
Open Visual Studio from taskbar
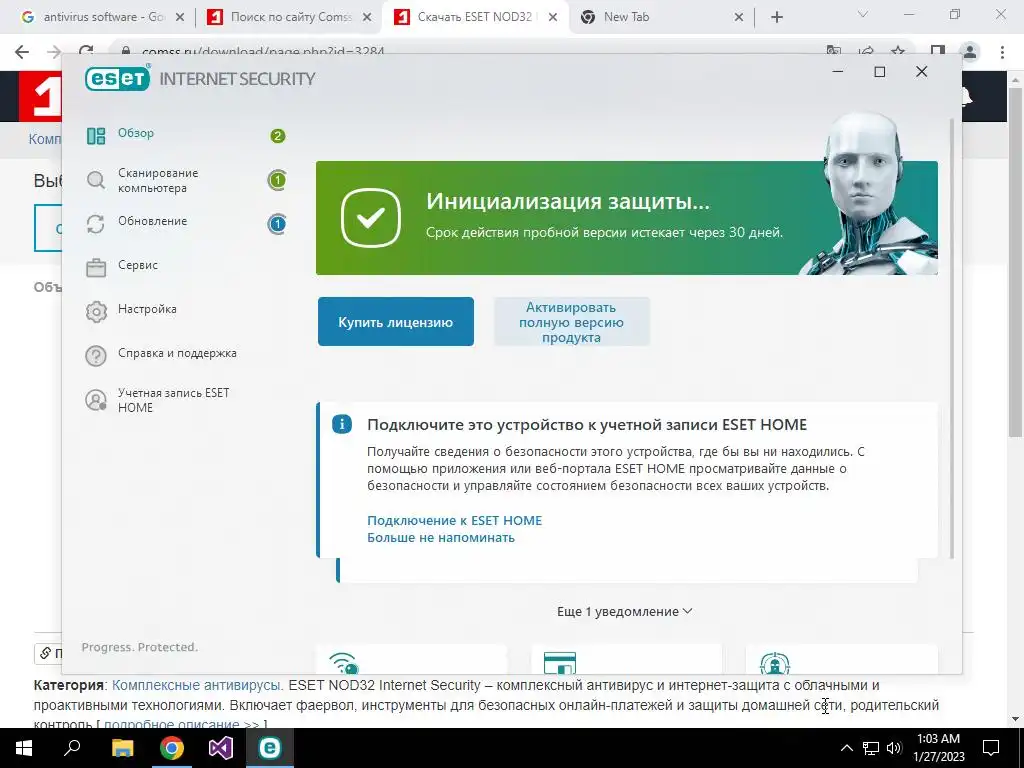(x=221, y=748)
